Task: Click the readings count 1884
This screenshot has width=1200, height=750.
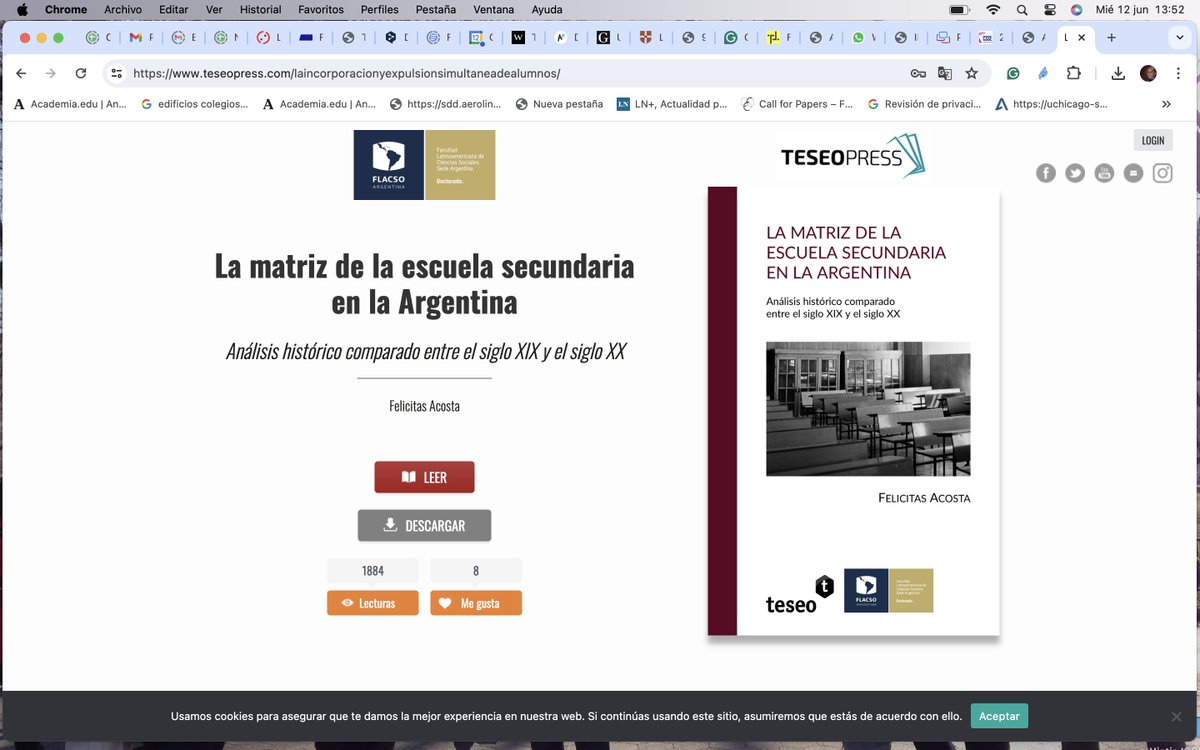Action: tap(373, 571)
